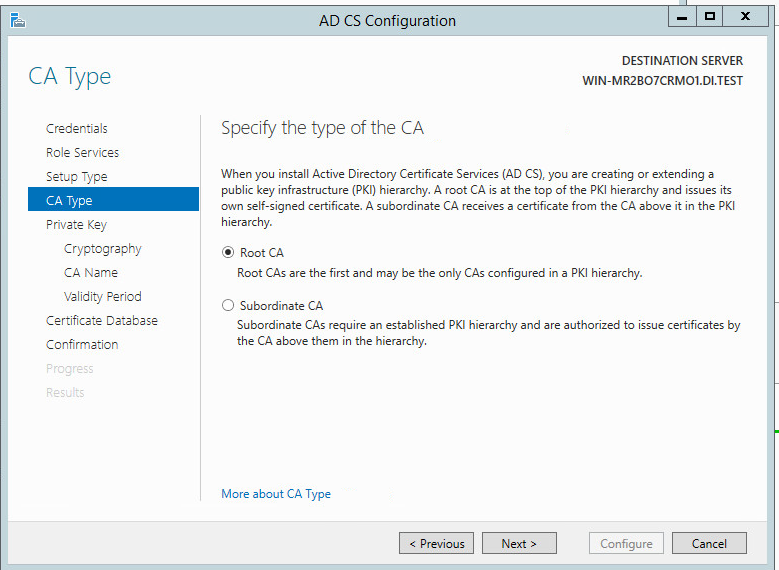Image resolution: width=779 pixels, height=570 pixels.
Task: Open the Private Key step
Action: pos(76,225)
